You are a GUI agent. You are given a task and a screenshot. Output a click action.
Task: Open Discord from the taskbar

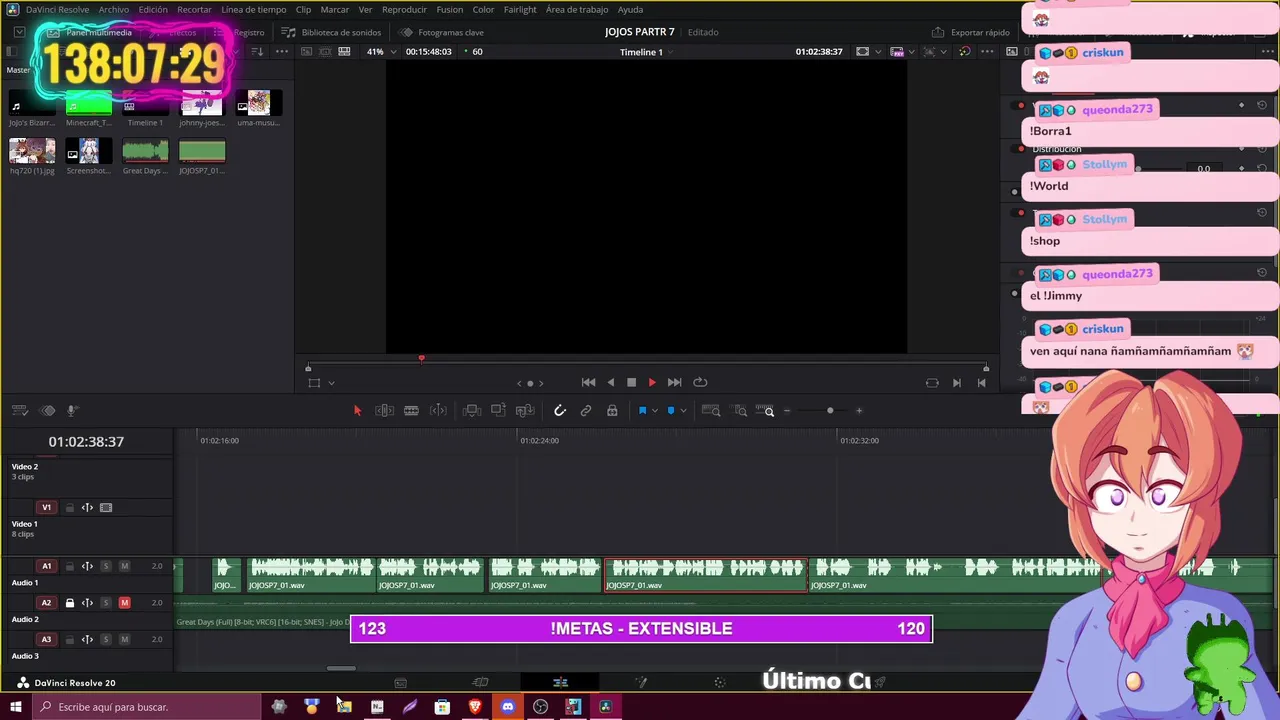click(x=507, y=707)
